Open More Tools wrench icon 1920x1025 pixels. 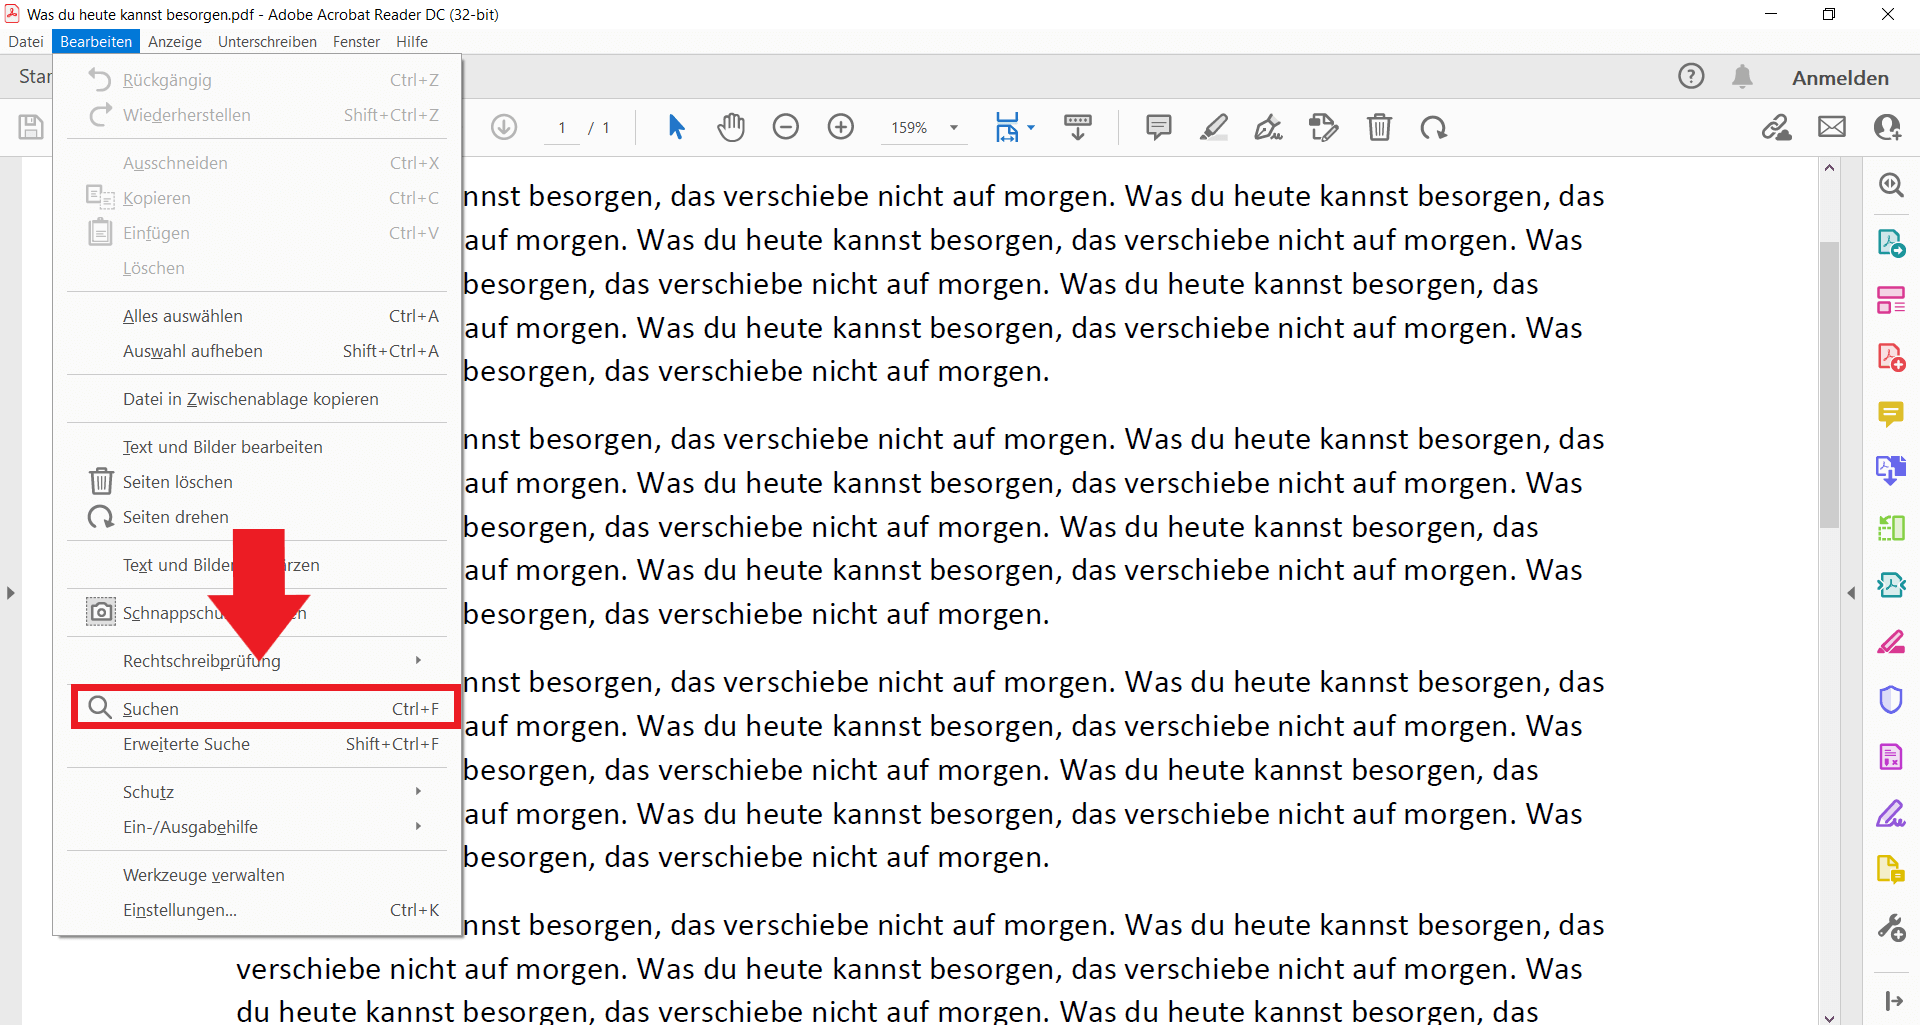tap(1891, 927)
